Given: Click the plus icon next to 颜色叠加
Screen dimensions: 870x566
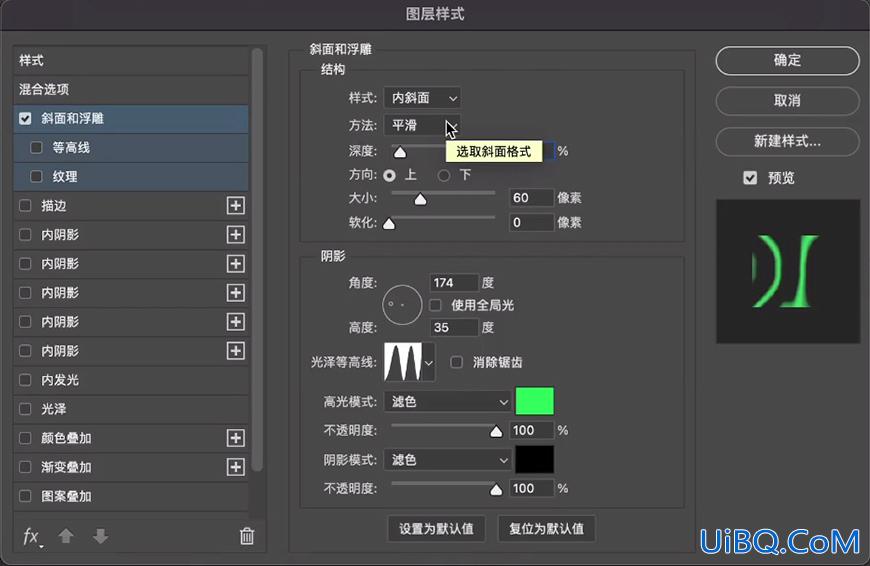Looking at the screenshot, I should pyautogui.click(x=235, y=438).
